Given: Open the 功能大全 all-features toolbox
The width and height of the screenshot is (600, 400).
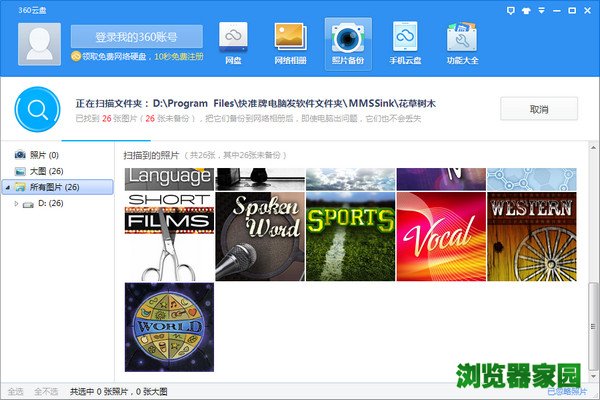Looking at the screenshot, I should 462,42.
